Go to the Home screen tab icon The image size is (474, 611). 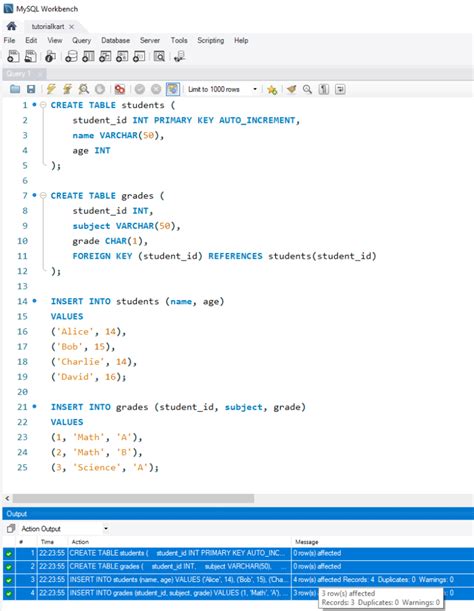coord(11,26)
